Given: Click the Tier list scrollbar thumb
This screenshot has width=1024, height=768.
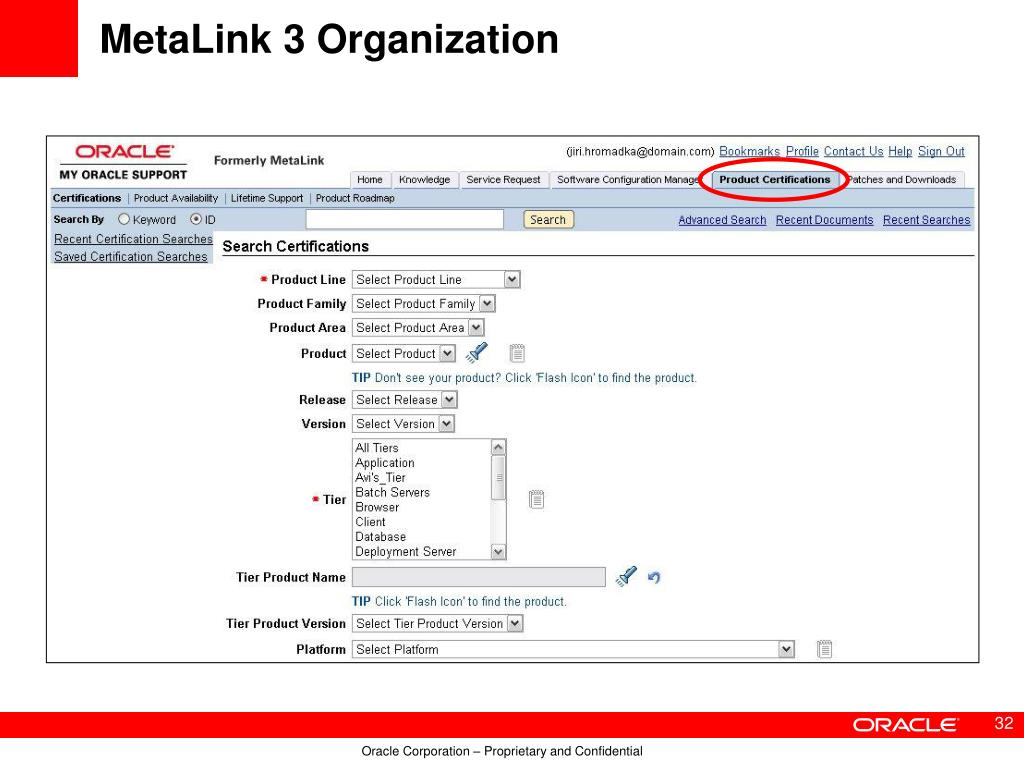Looking at the screenshot, I should (498, 477).
